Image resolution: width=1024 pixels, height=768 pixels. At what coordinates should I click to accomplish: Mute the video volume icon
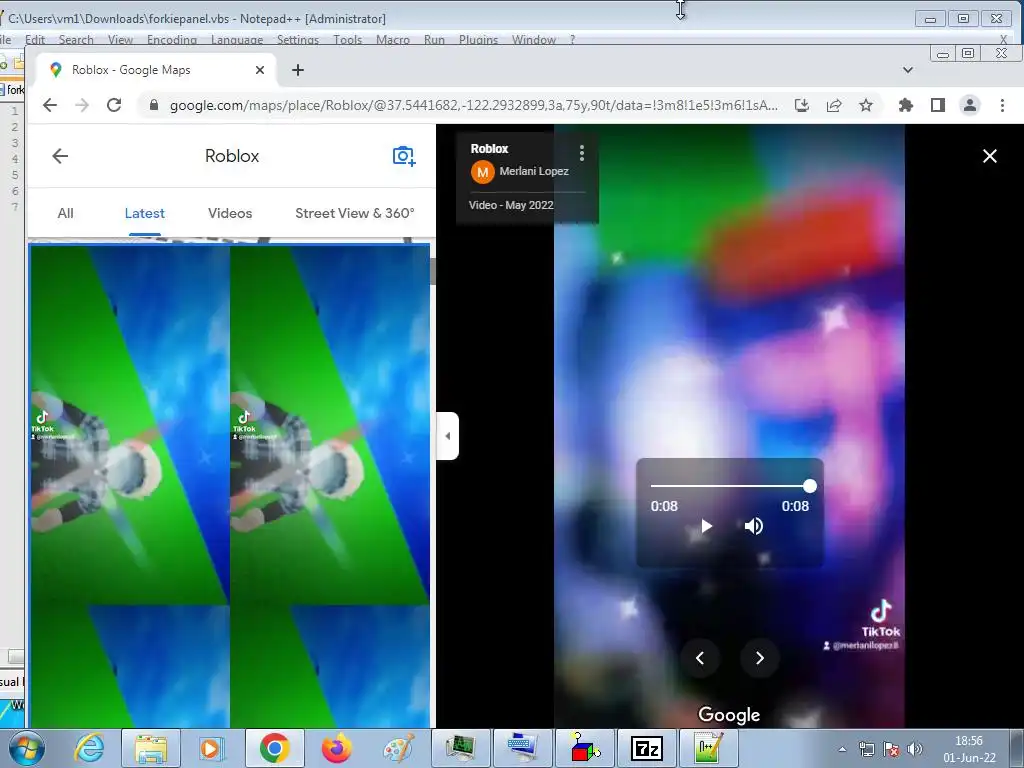[754, 526]
